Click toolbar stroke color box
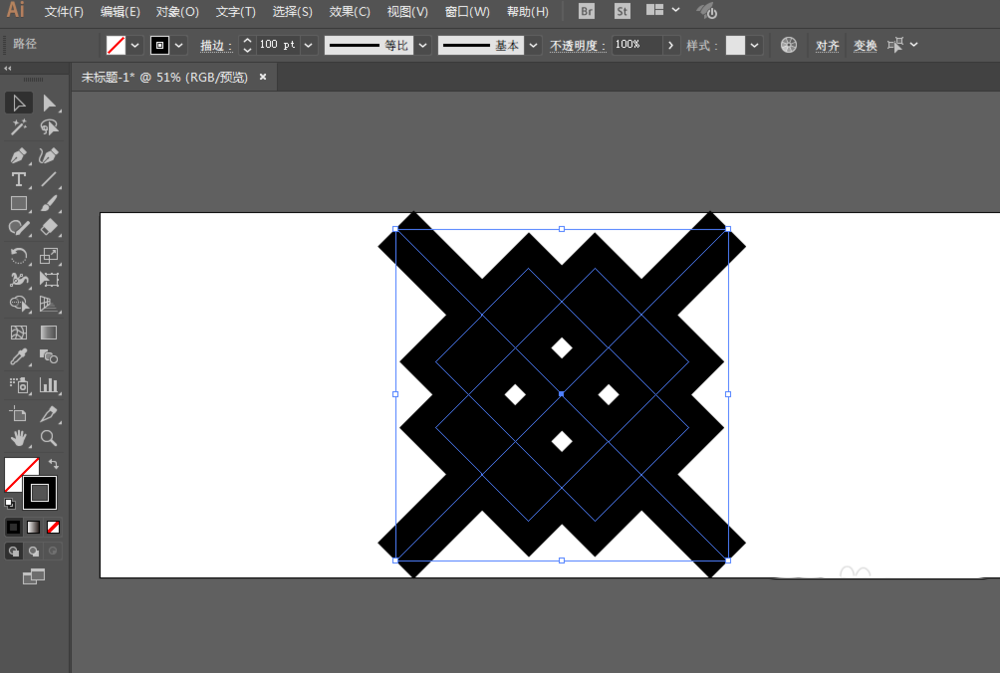 [x=40, y=493]
